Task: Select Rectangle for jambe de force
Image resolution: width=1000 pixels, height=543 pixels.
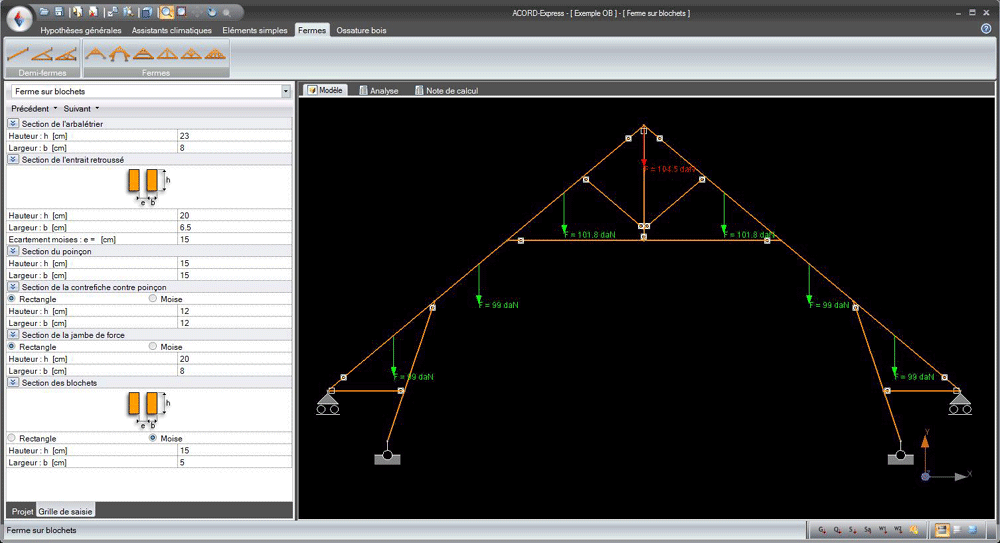Action: pyautogui.click(x=11, y=346)
